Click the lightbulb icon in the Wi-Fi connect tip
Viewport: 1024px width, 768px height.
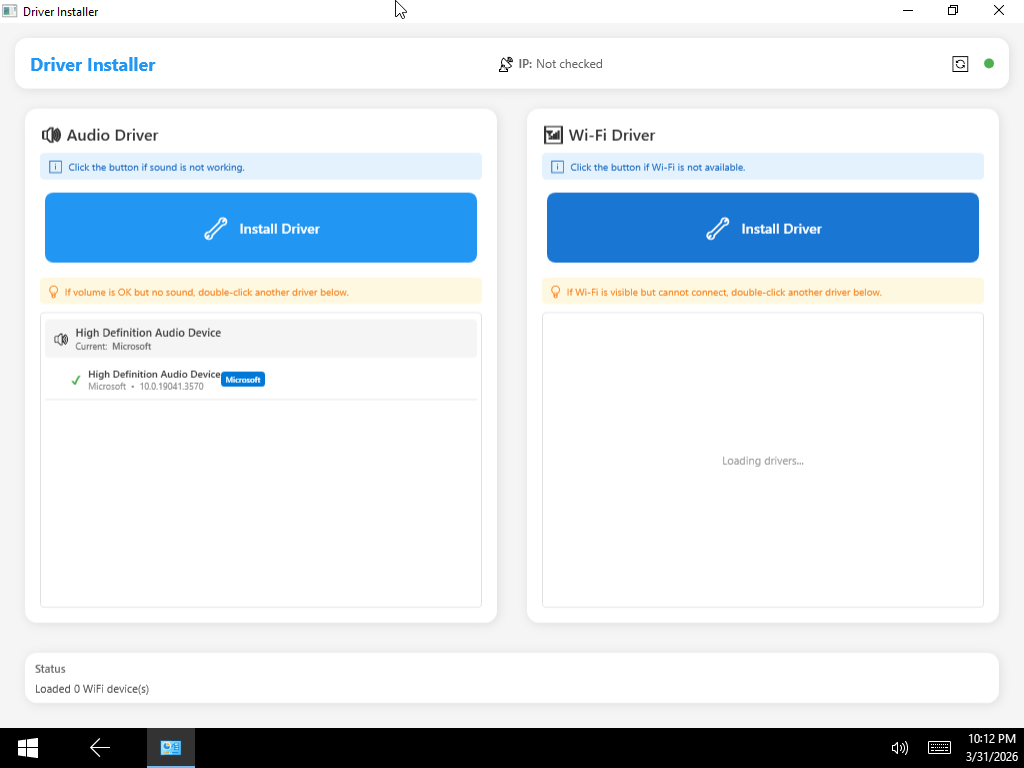coord(557,291)
